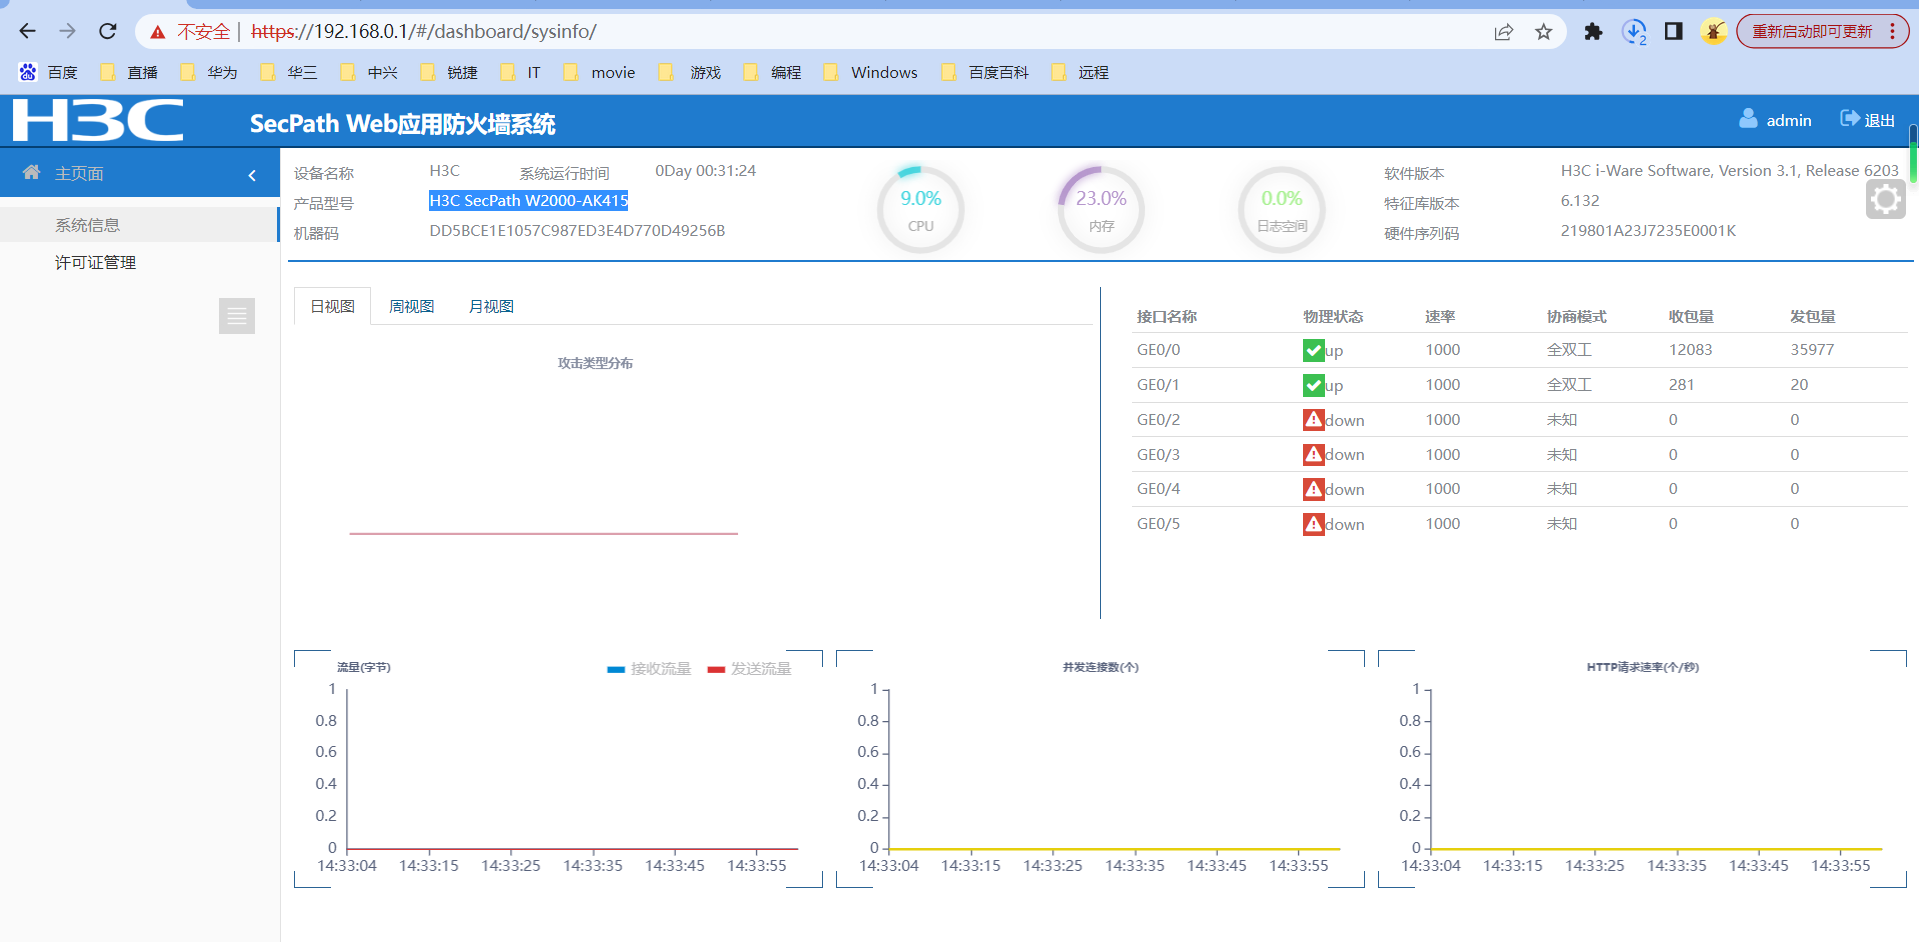Switch to the 周视图 tab
This screenshot has height=942, width=1919.
coord(411,307)
